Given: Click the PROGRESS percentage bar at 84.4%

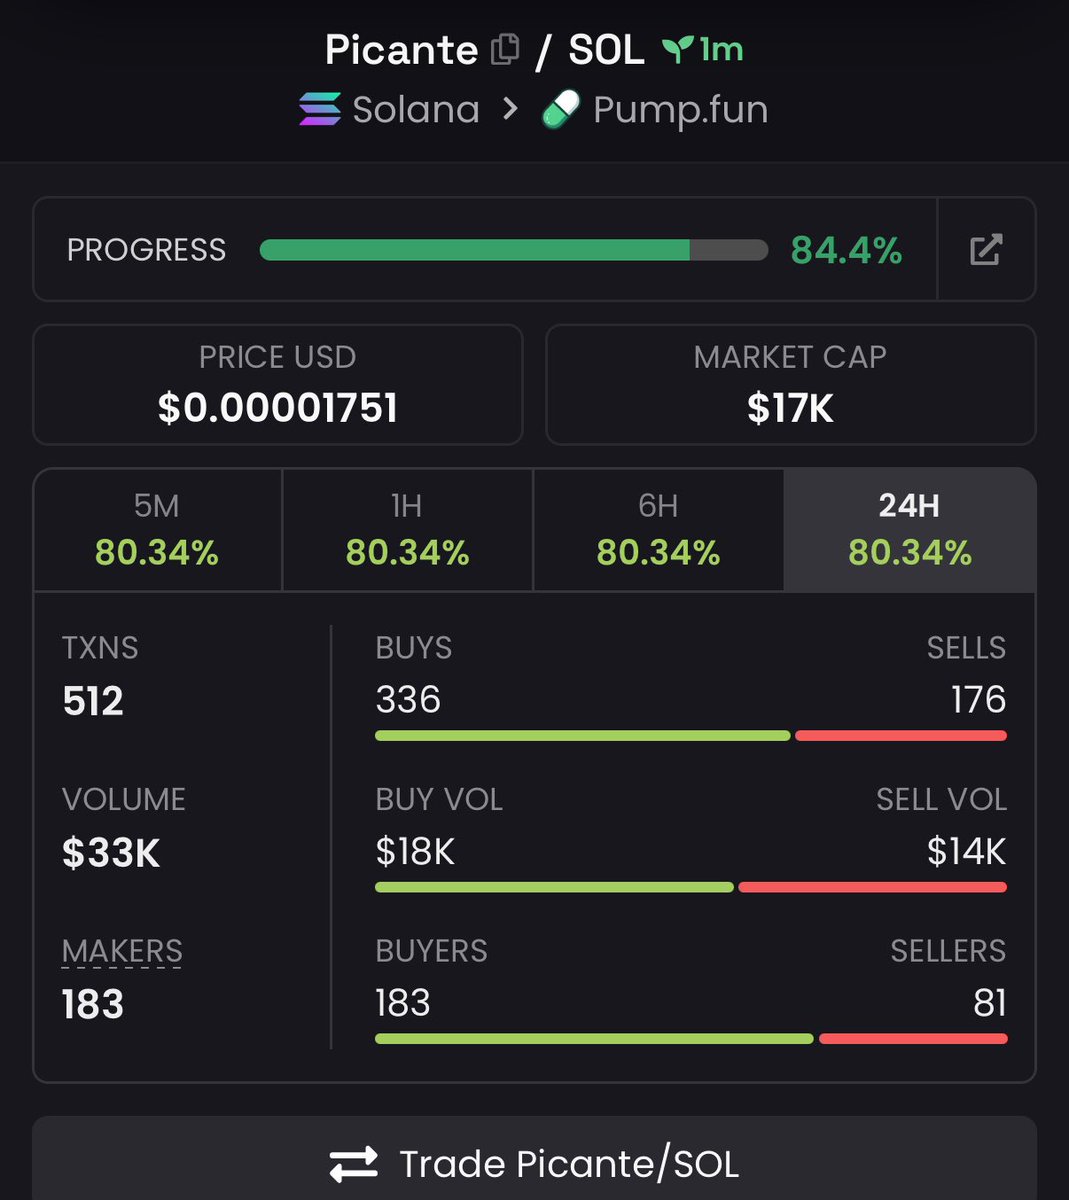Looking at the screenshot, I should click(847, 250).
